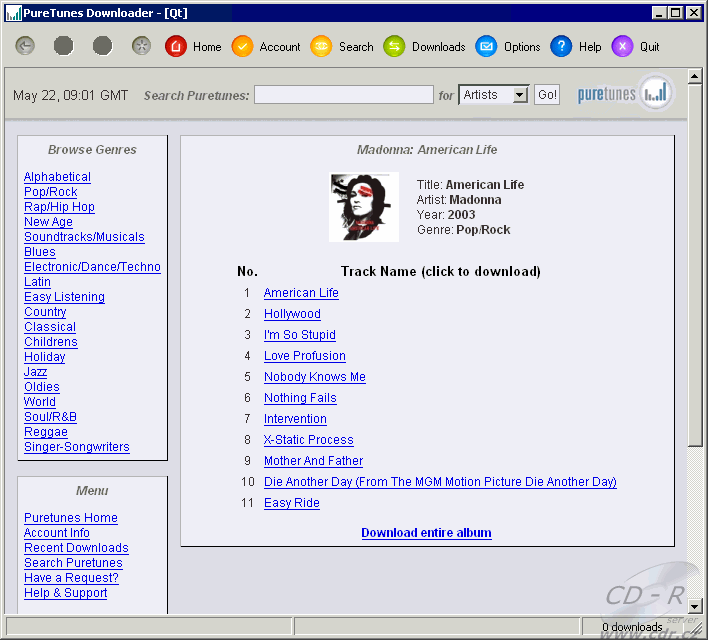
Task: Download the X-Static Process track
Action: tap(309, 439)
